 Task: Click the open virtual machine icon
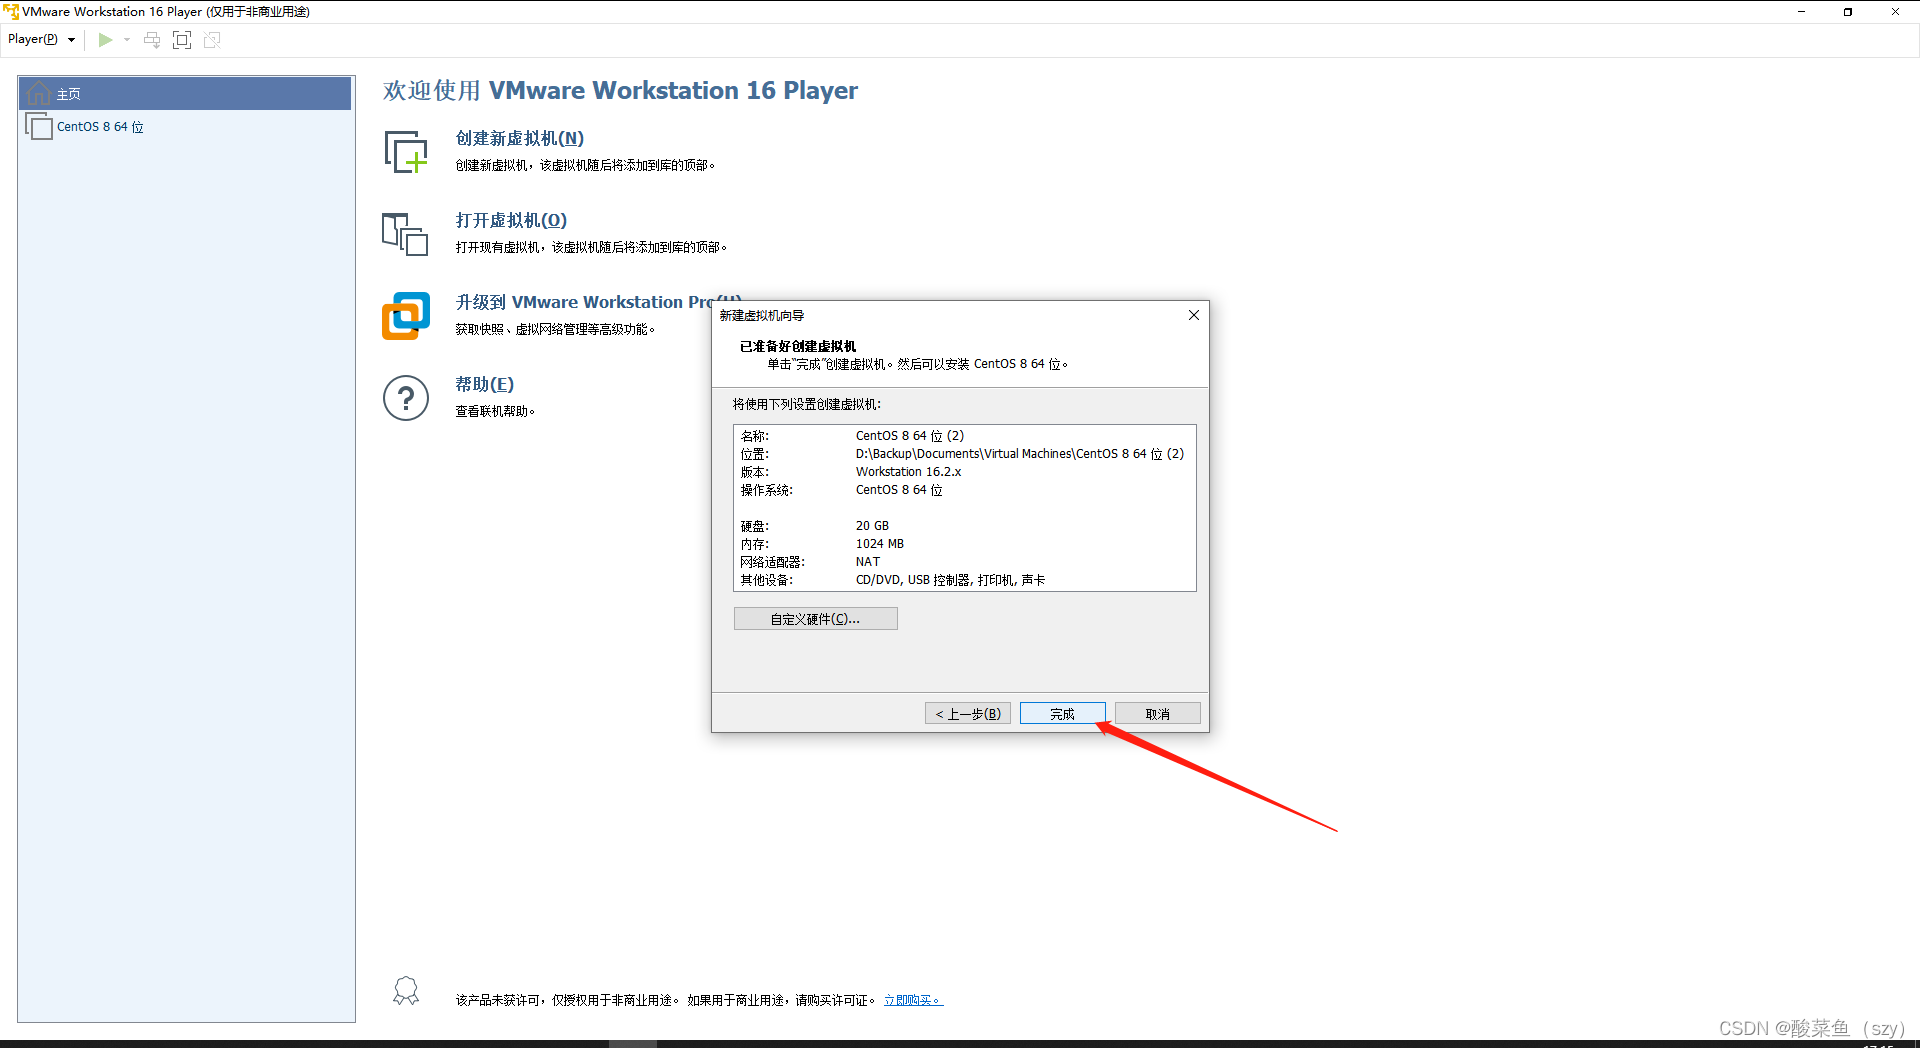pyautogui.click(x=406, y=234)
